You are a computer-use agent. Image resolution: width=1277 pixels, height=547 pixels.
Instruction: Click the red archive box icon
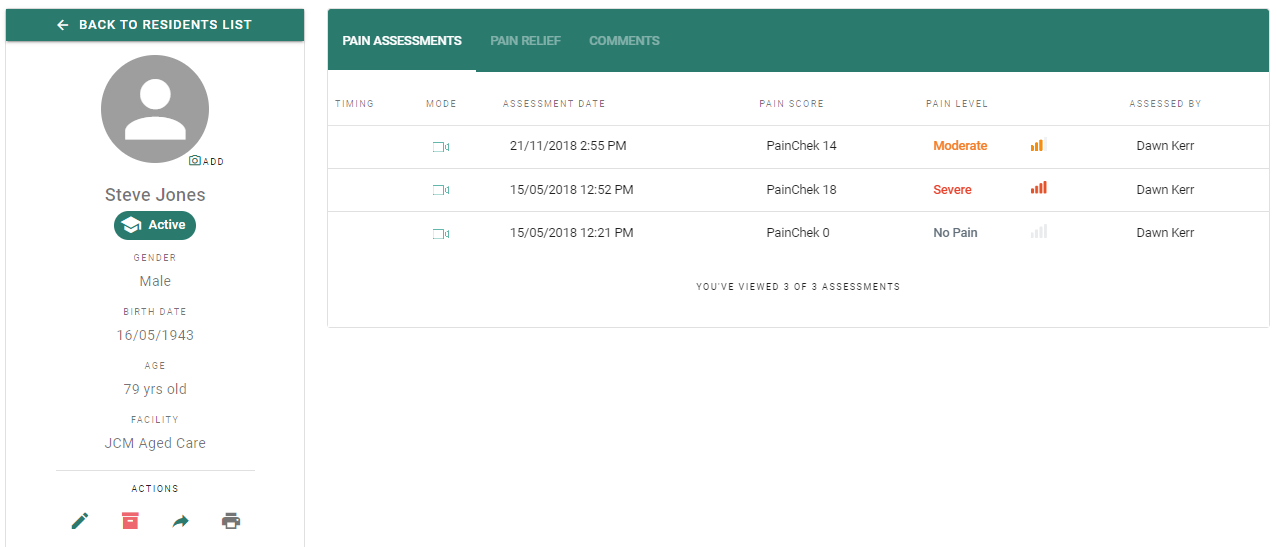(x=130, y=521)
